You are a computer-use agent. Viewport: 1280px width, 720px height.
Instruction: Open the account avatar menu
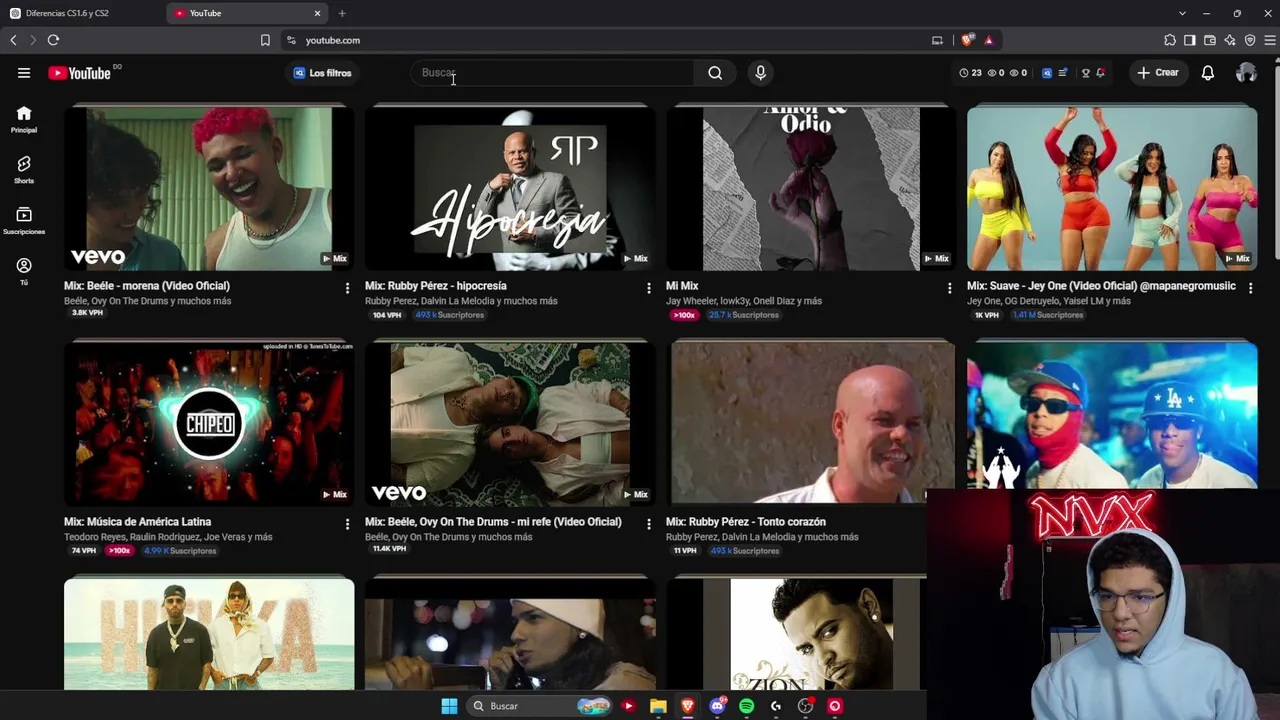pyautogui.click(x=1246, y=73)
